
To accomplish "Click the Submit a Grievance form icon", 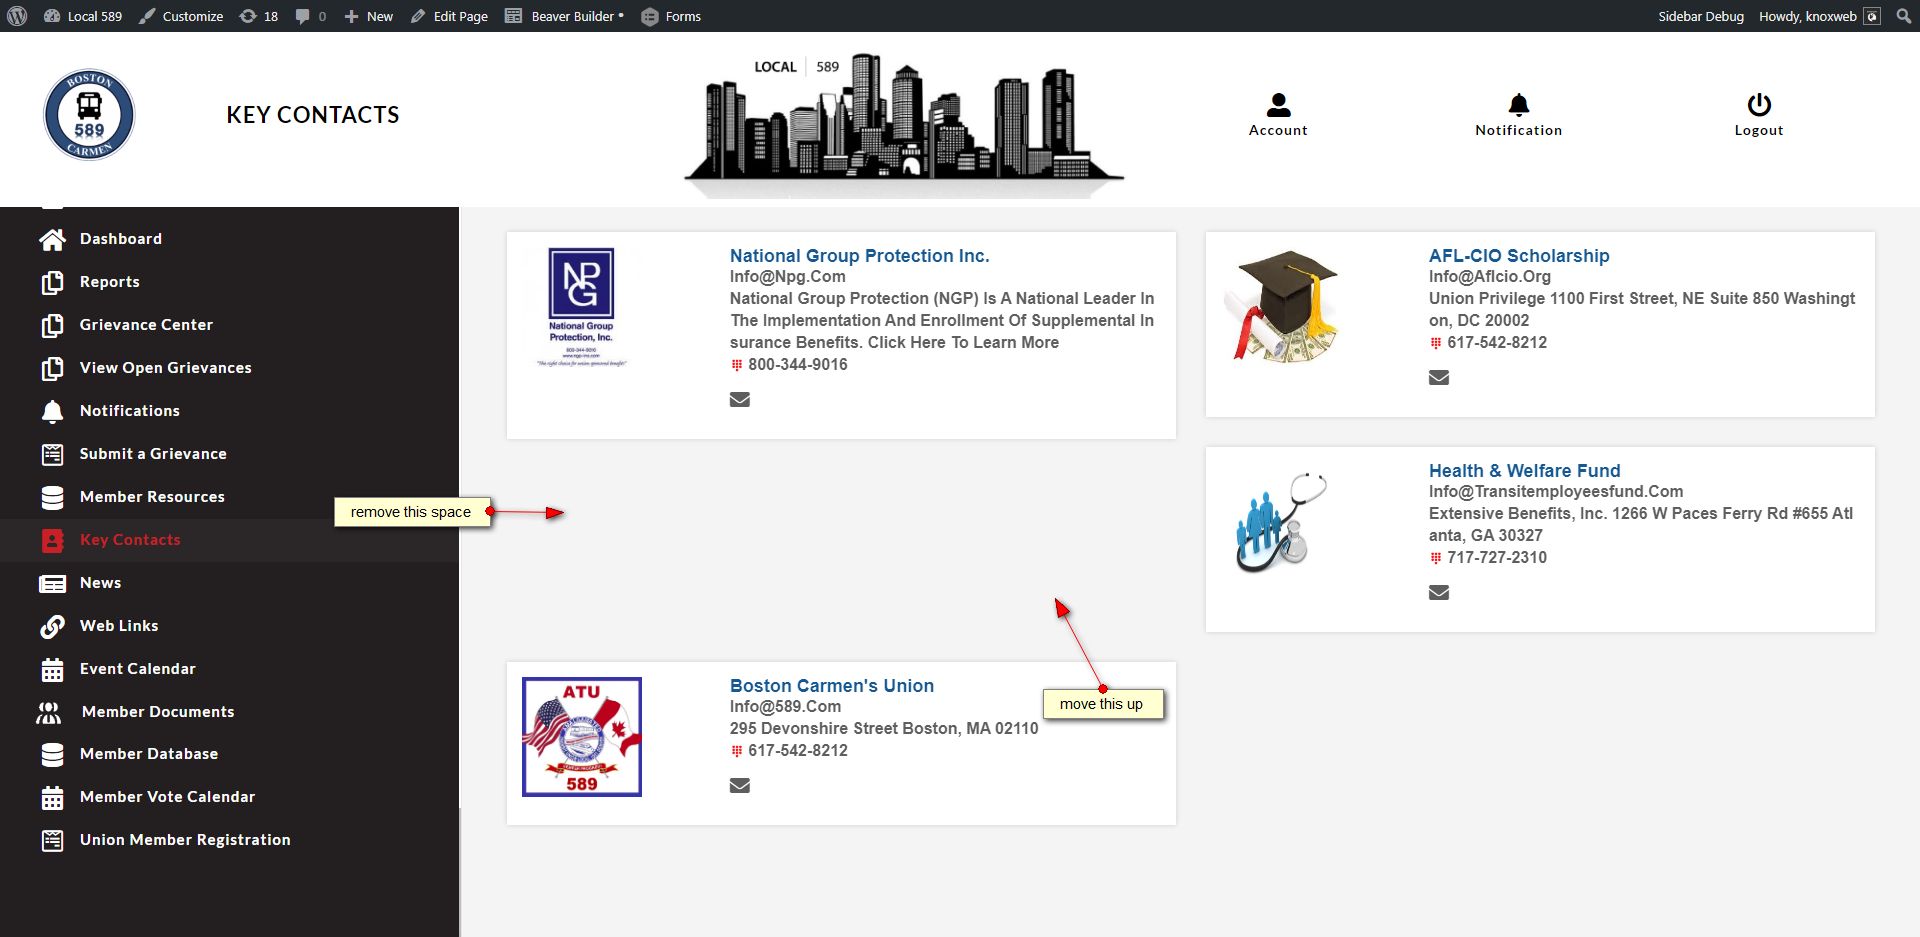I will (x=52, y=454).
